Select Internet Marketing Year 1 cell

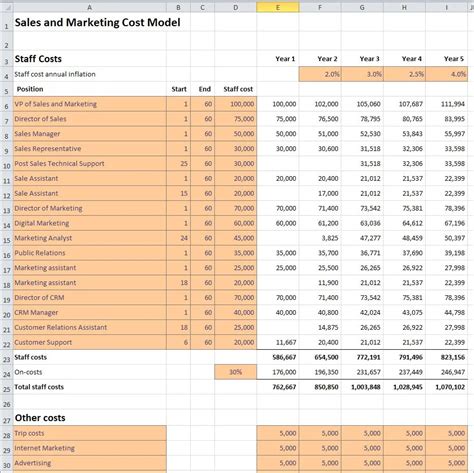[x=278, y=448]
